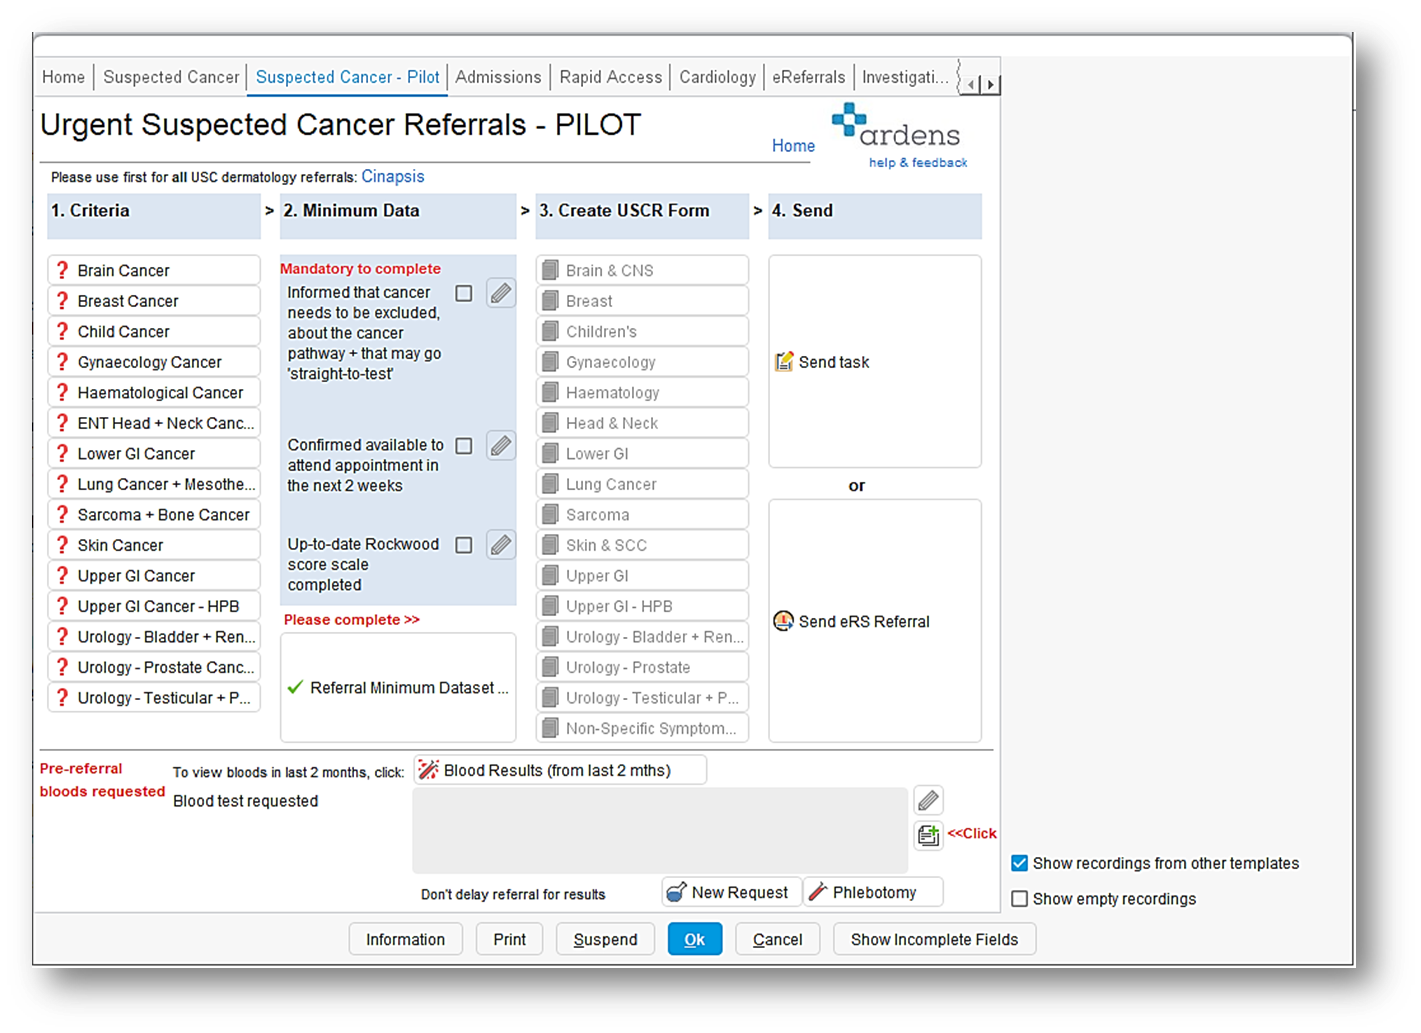Open Blood Results from last 2 mths
Screen dimensions: 1421x1033
click(x=560, y=770)
